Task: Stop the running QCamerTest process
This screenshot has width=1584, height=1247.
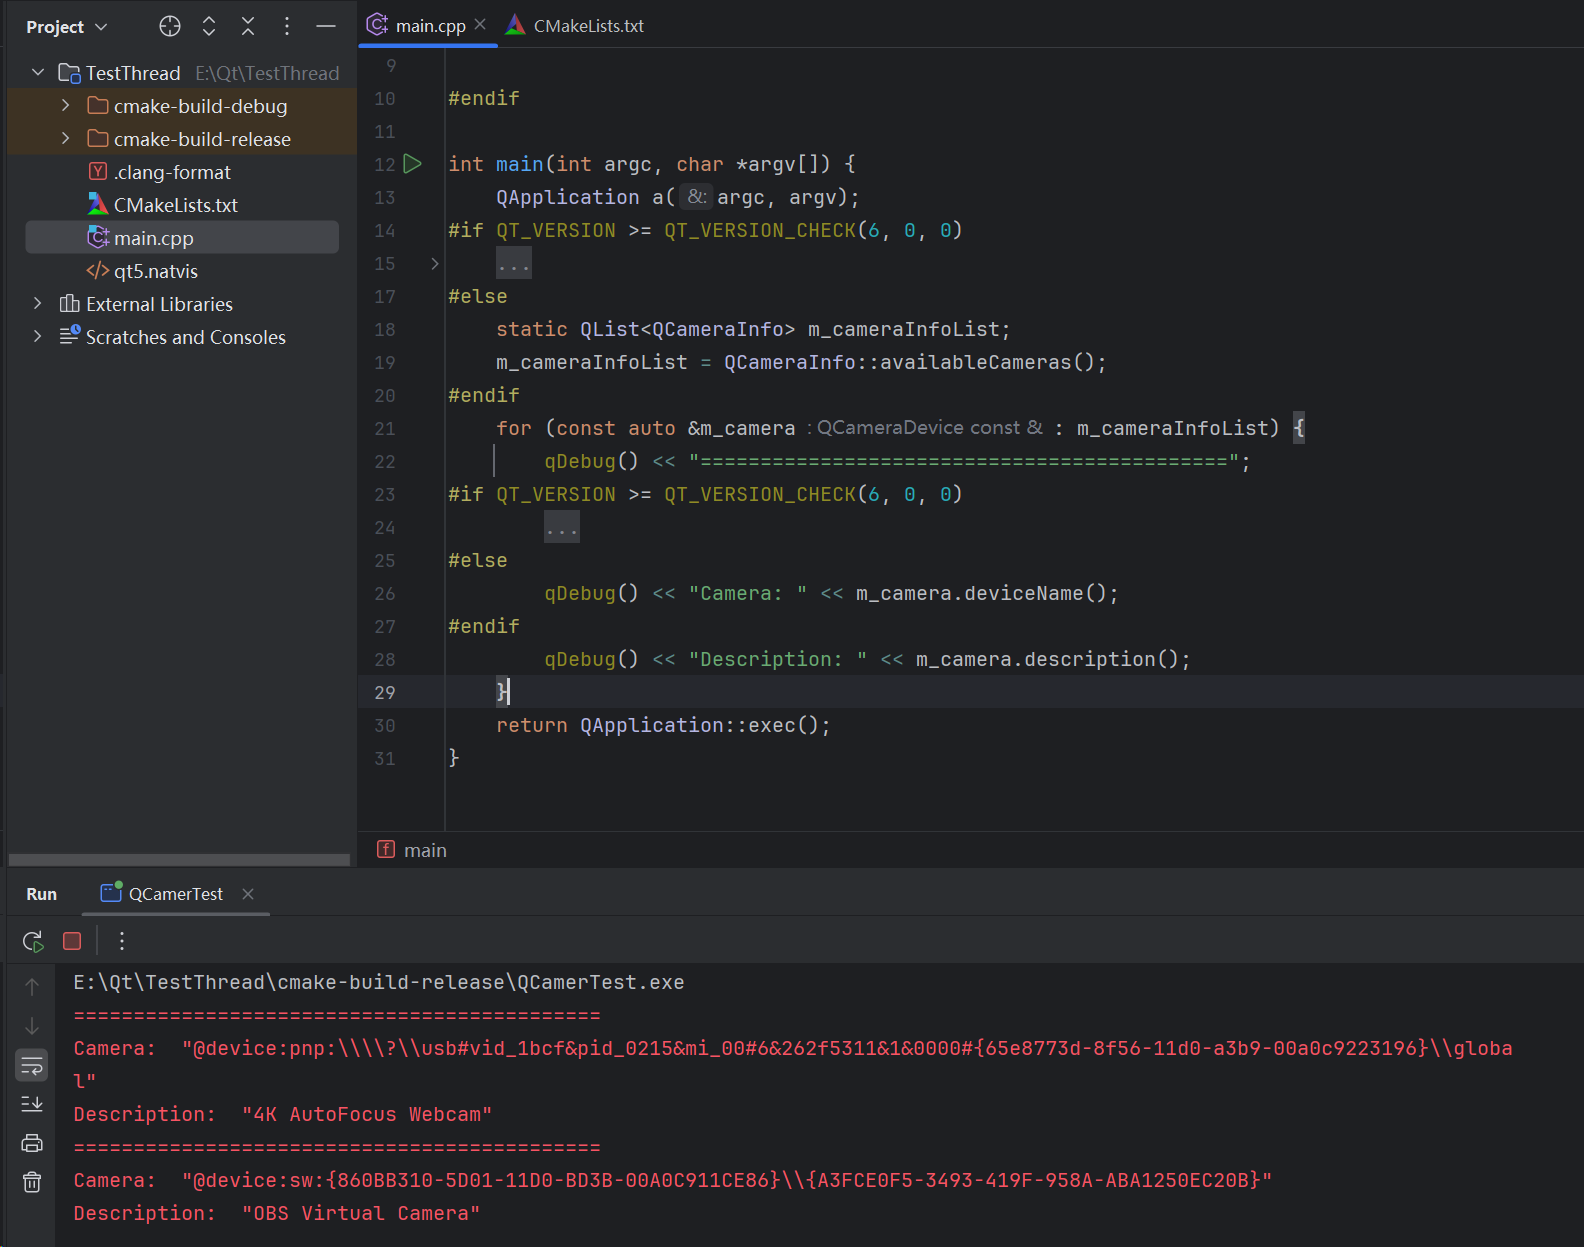Action: click(72, 941)
